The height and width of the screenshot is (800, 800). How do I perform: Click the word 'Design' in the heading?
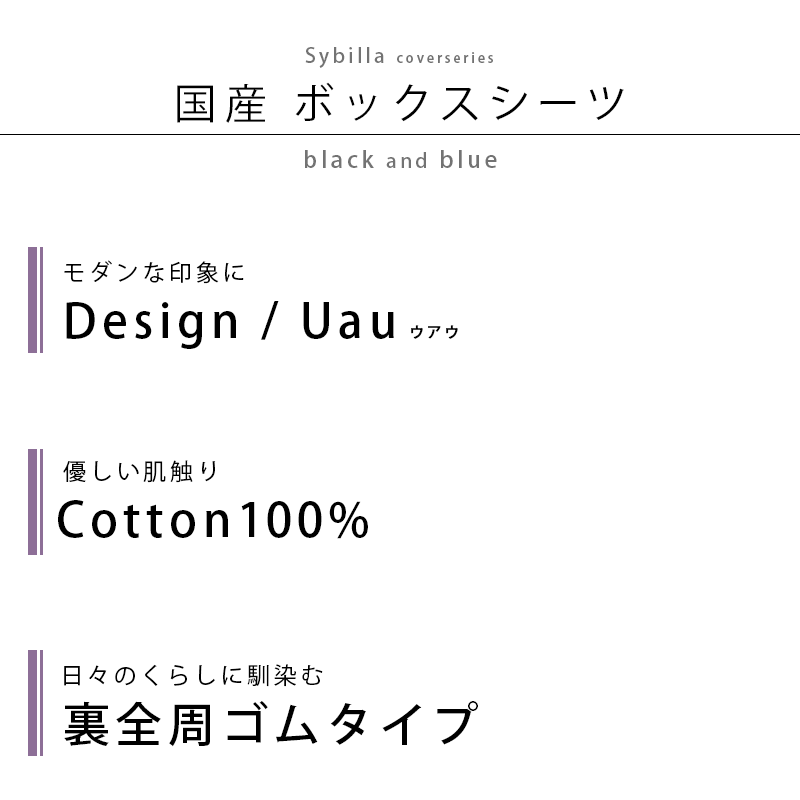coord(151,322)
